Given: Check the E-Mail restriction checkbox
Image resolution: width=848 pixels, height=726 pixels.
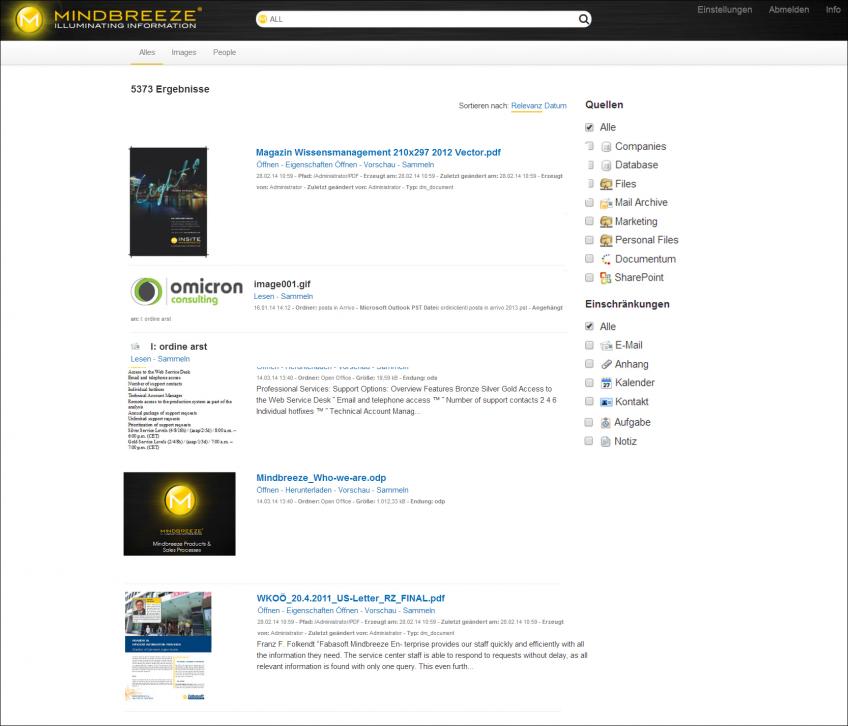Looking at the screenshot, I should click(590, 344).
